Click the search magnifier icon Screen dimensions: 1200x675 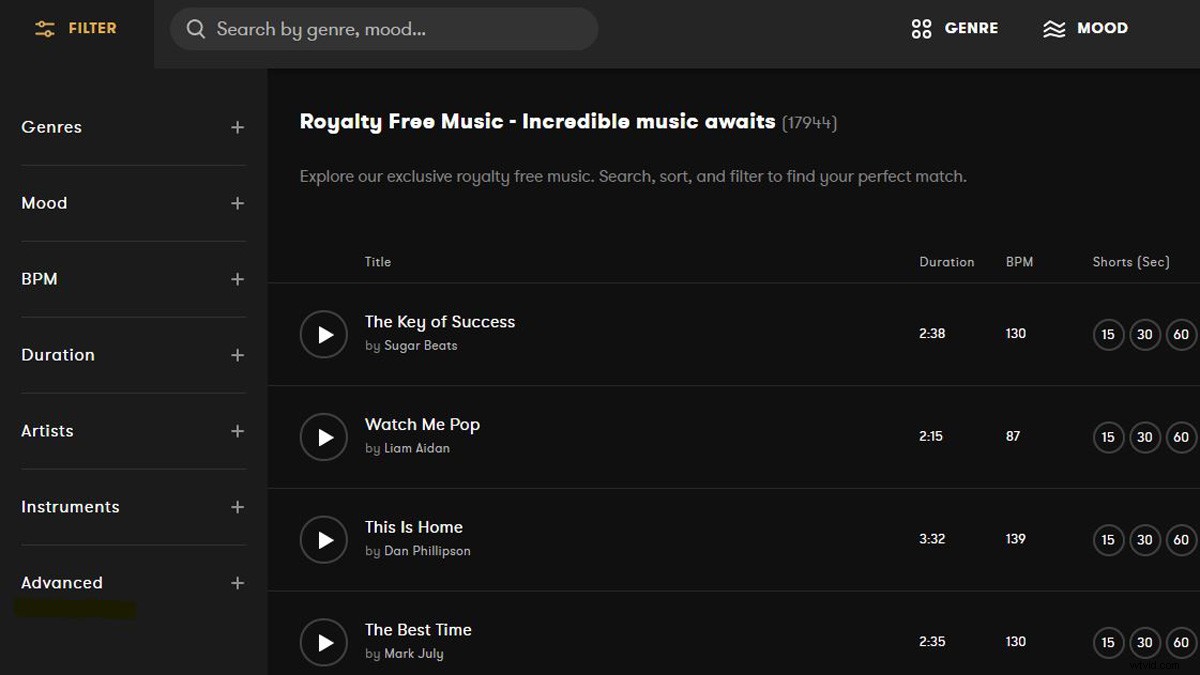click(x=196, y=29)
